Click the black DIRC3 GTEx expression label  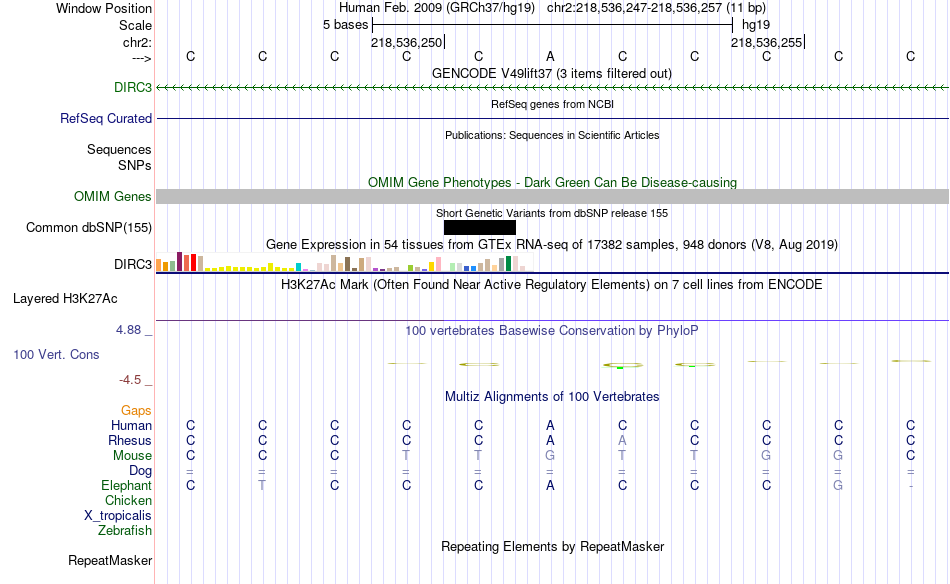pos(133,264)
